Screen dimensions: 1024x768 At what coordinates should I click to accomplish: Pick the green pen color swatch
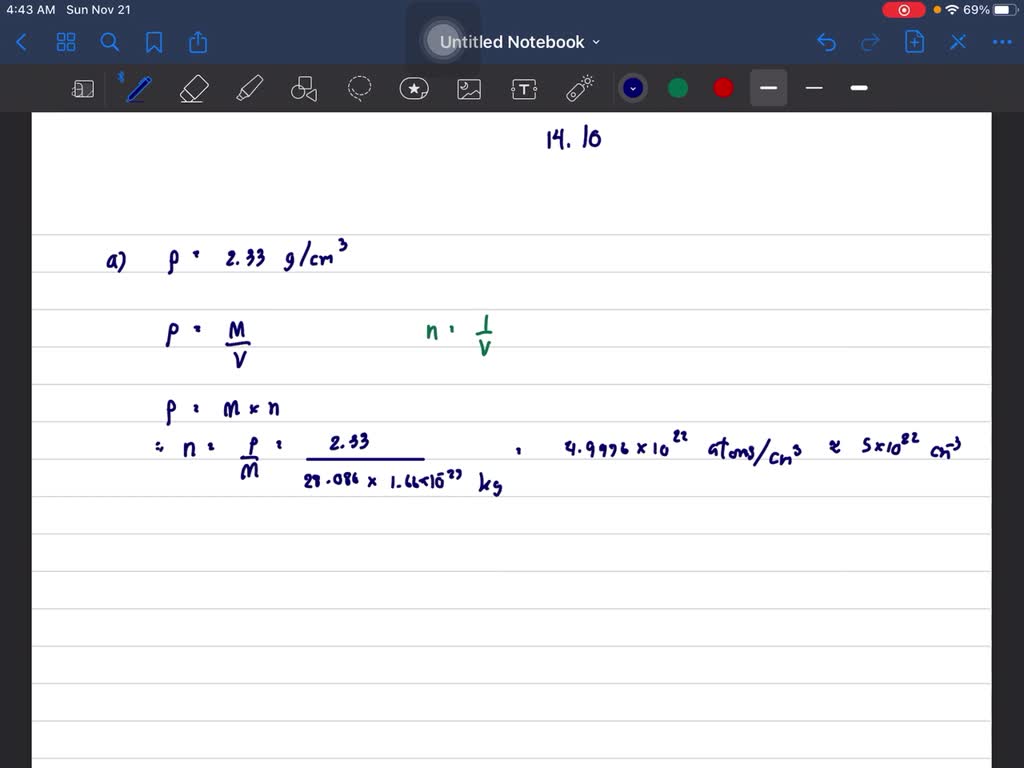678,88
